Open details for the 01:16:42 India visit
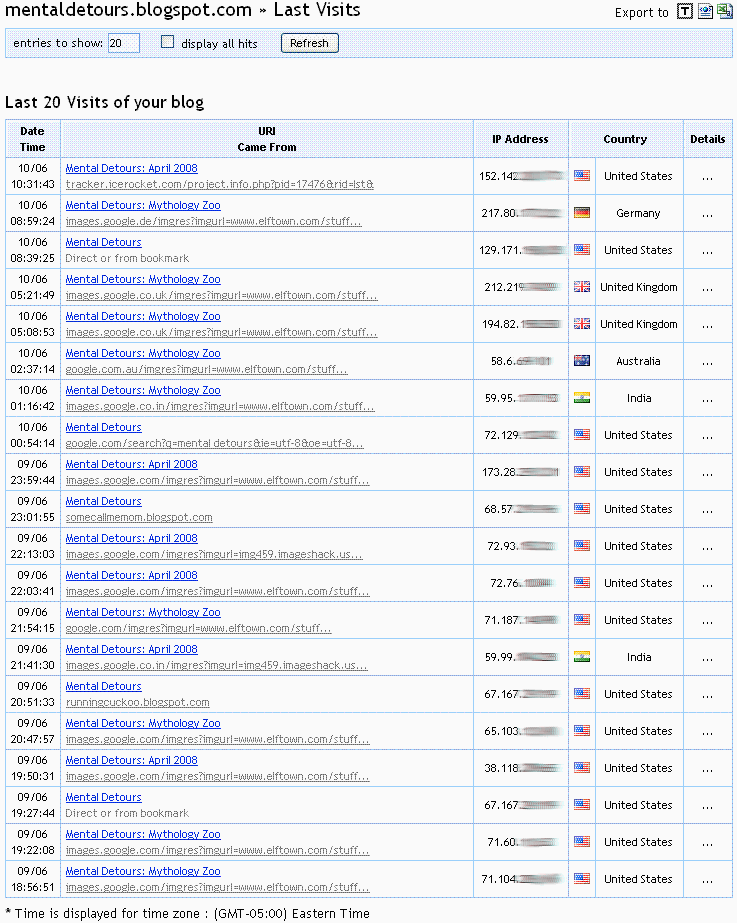Image resolution: width=737 pixels, height=923 pixels. (708, 401)
